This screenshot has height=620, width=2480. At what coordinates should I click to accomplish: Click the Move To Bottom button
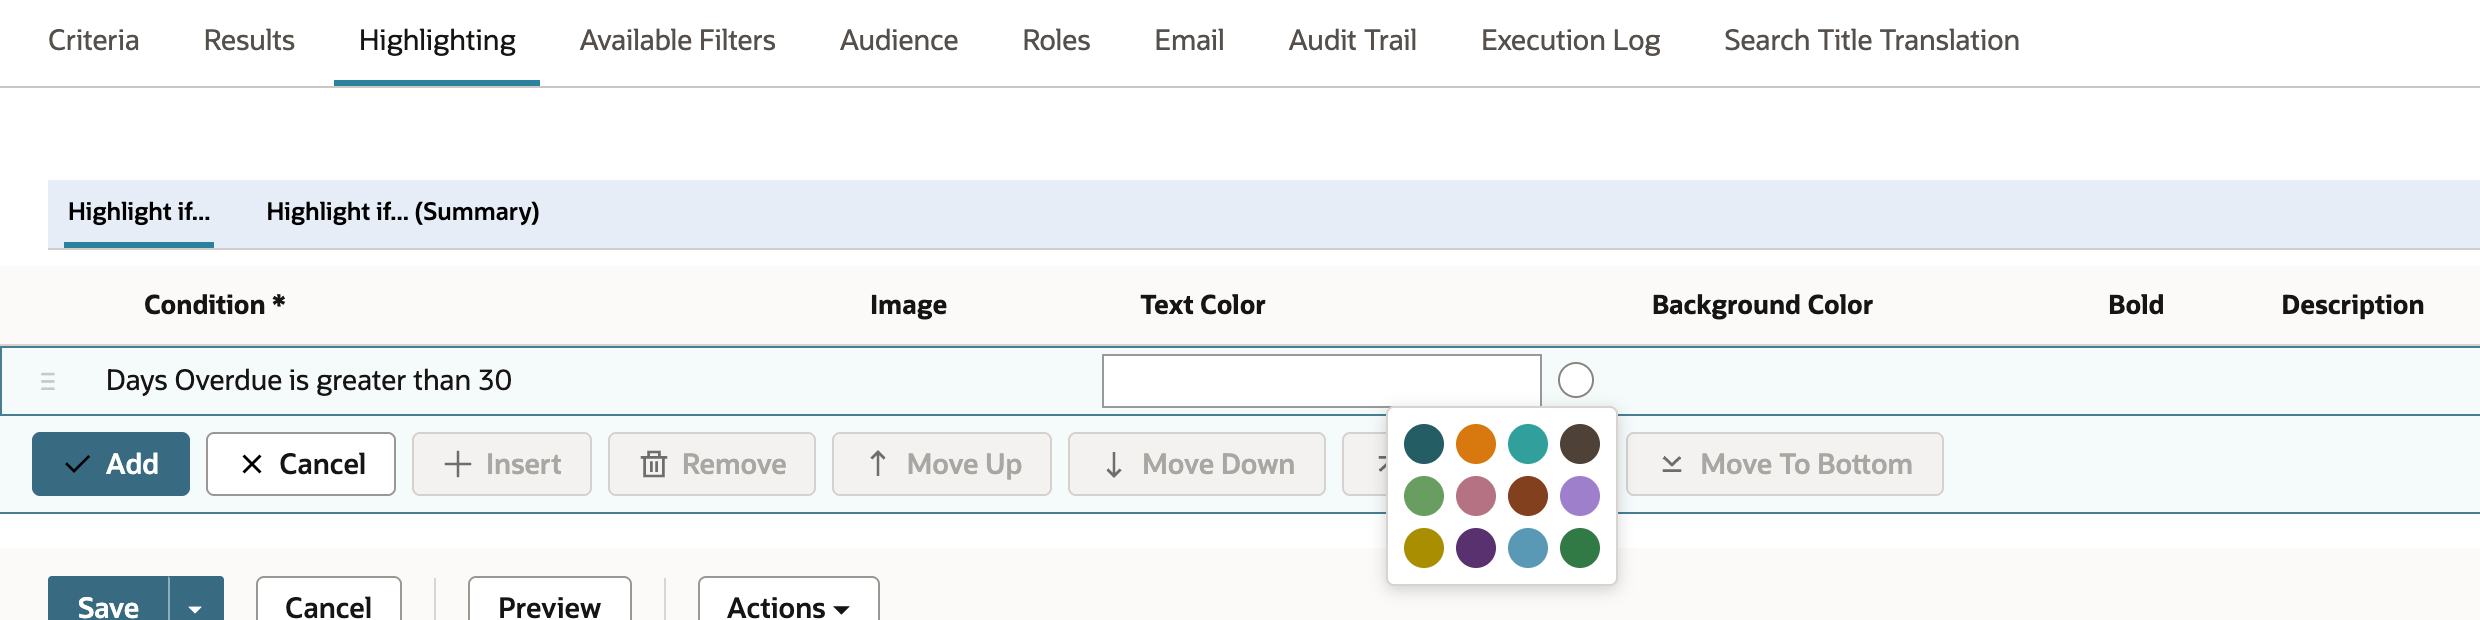tap(1785, 464)
